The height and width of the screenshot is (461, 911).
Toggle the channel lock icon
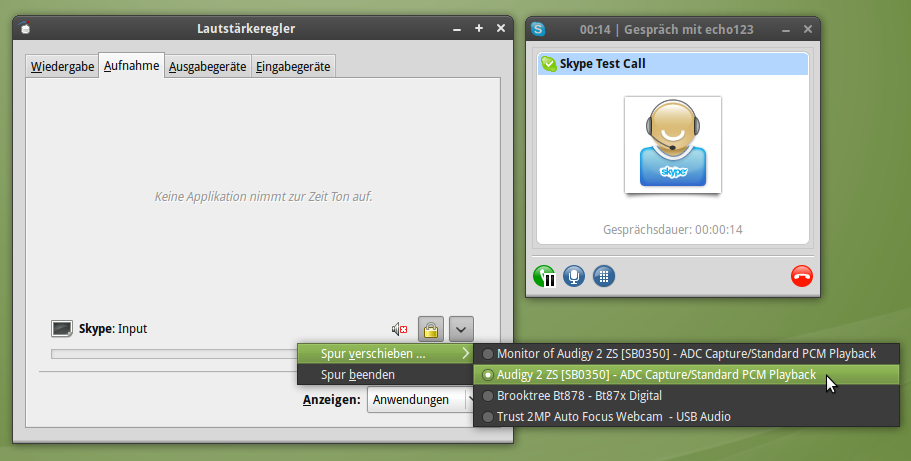(x=430, y=329)
